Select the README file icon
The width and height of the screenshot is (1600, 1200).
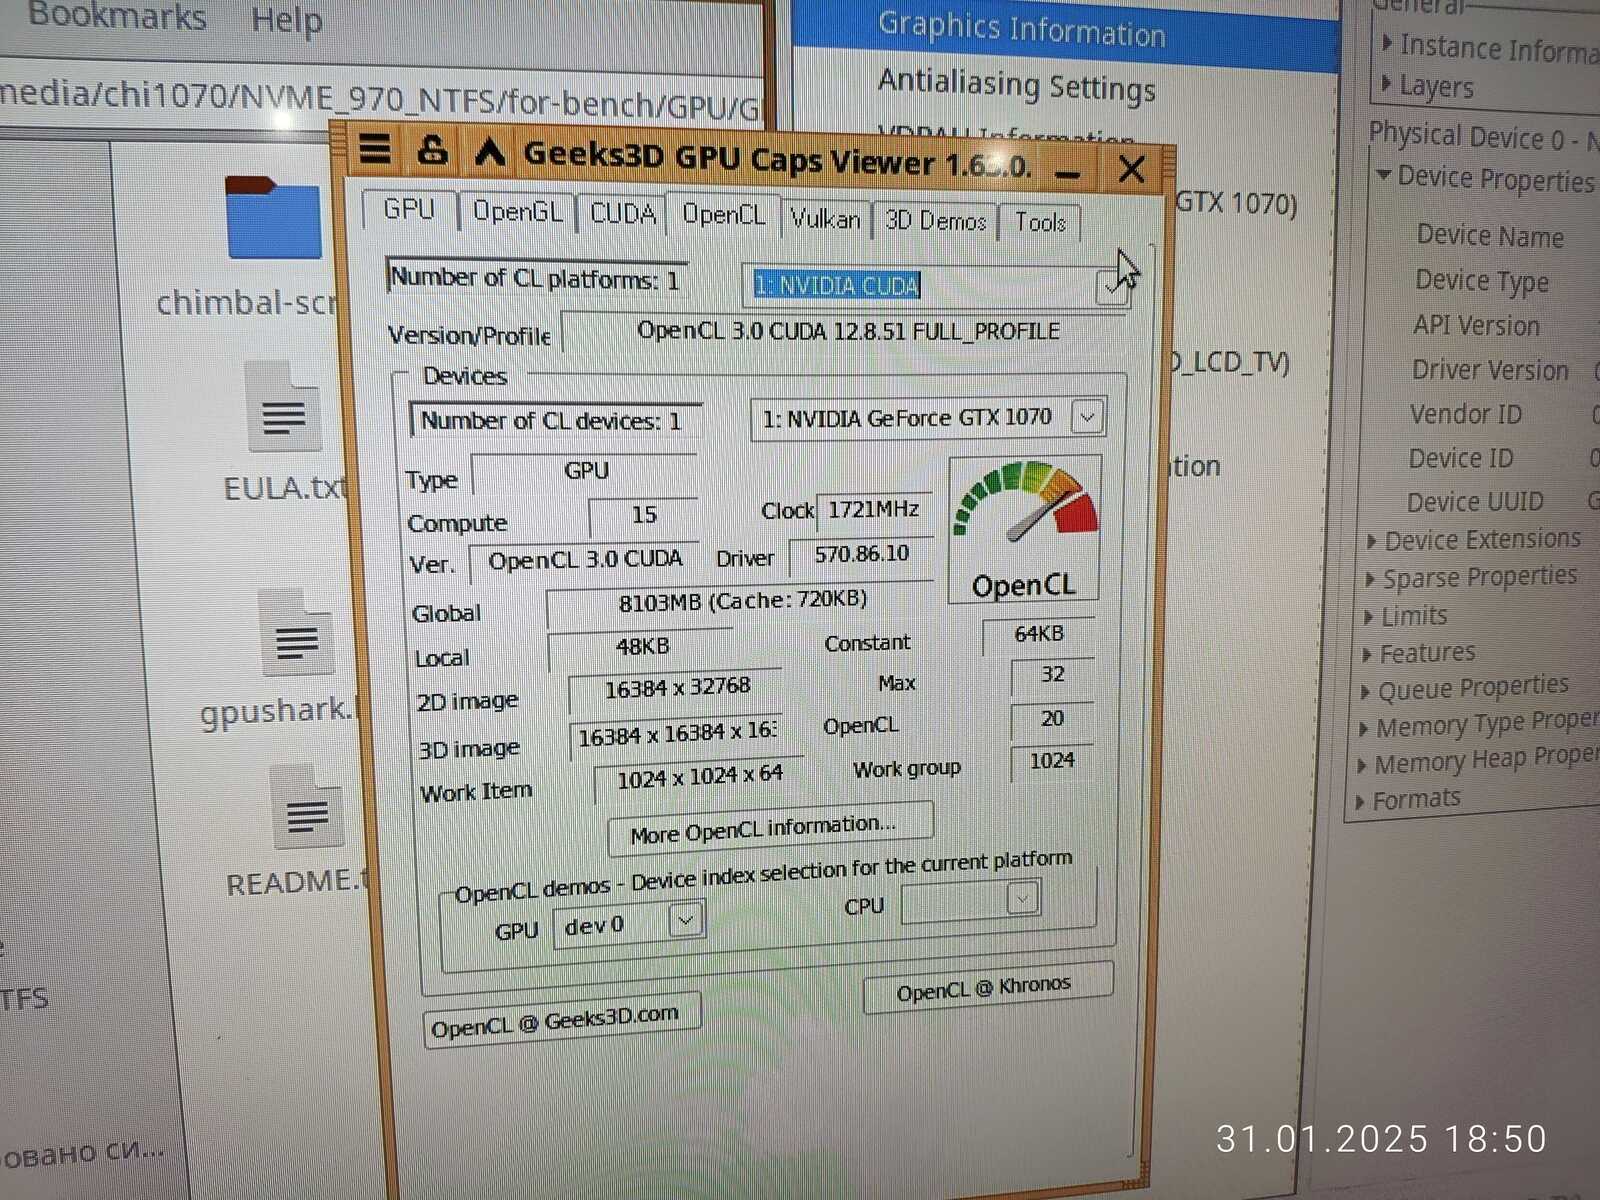pyautogui.click(x=306, y=809)
